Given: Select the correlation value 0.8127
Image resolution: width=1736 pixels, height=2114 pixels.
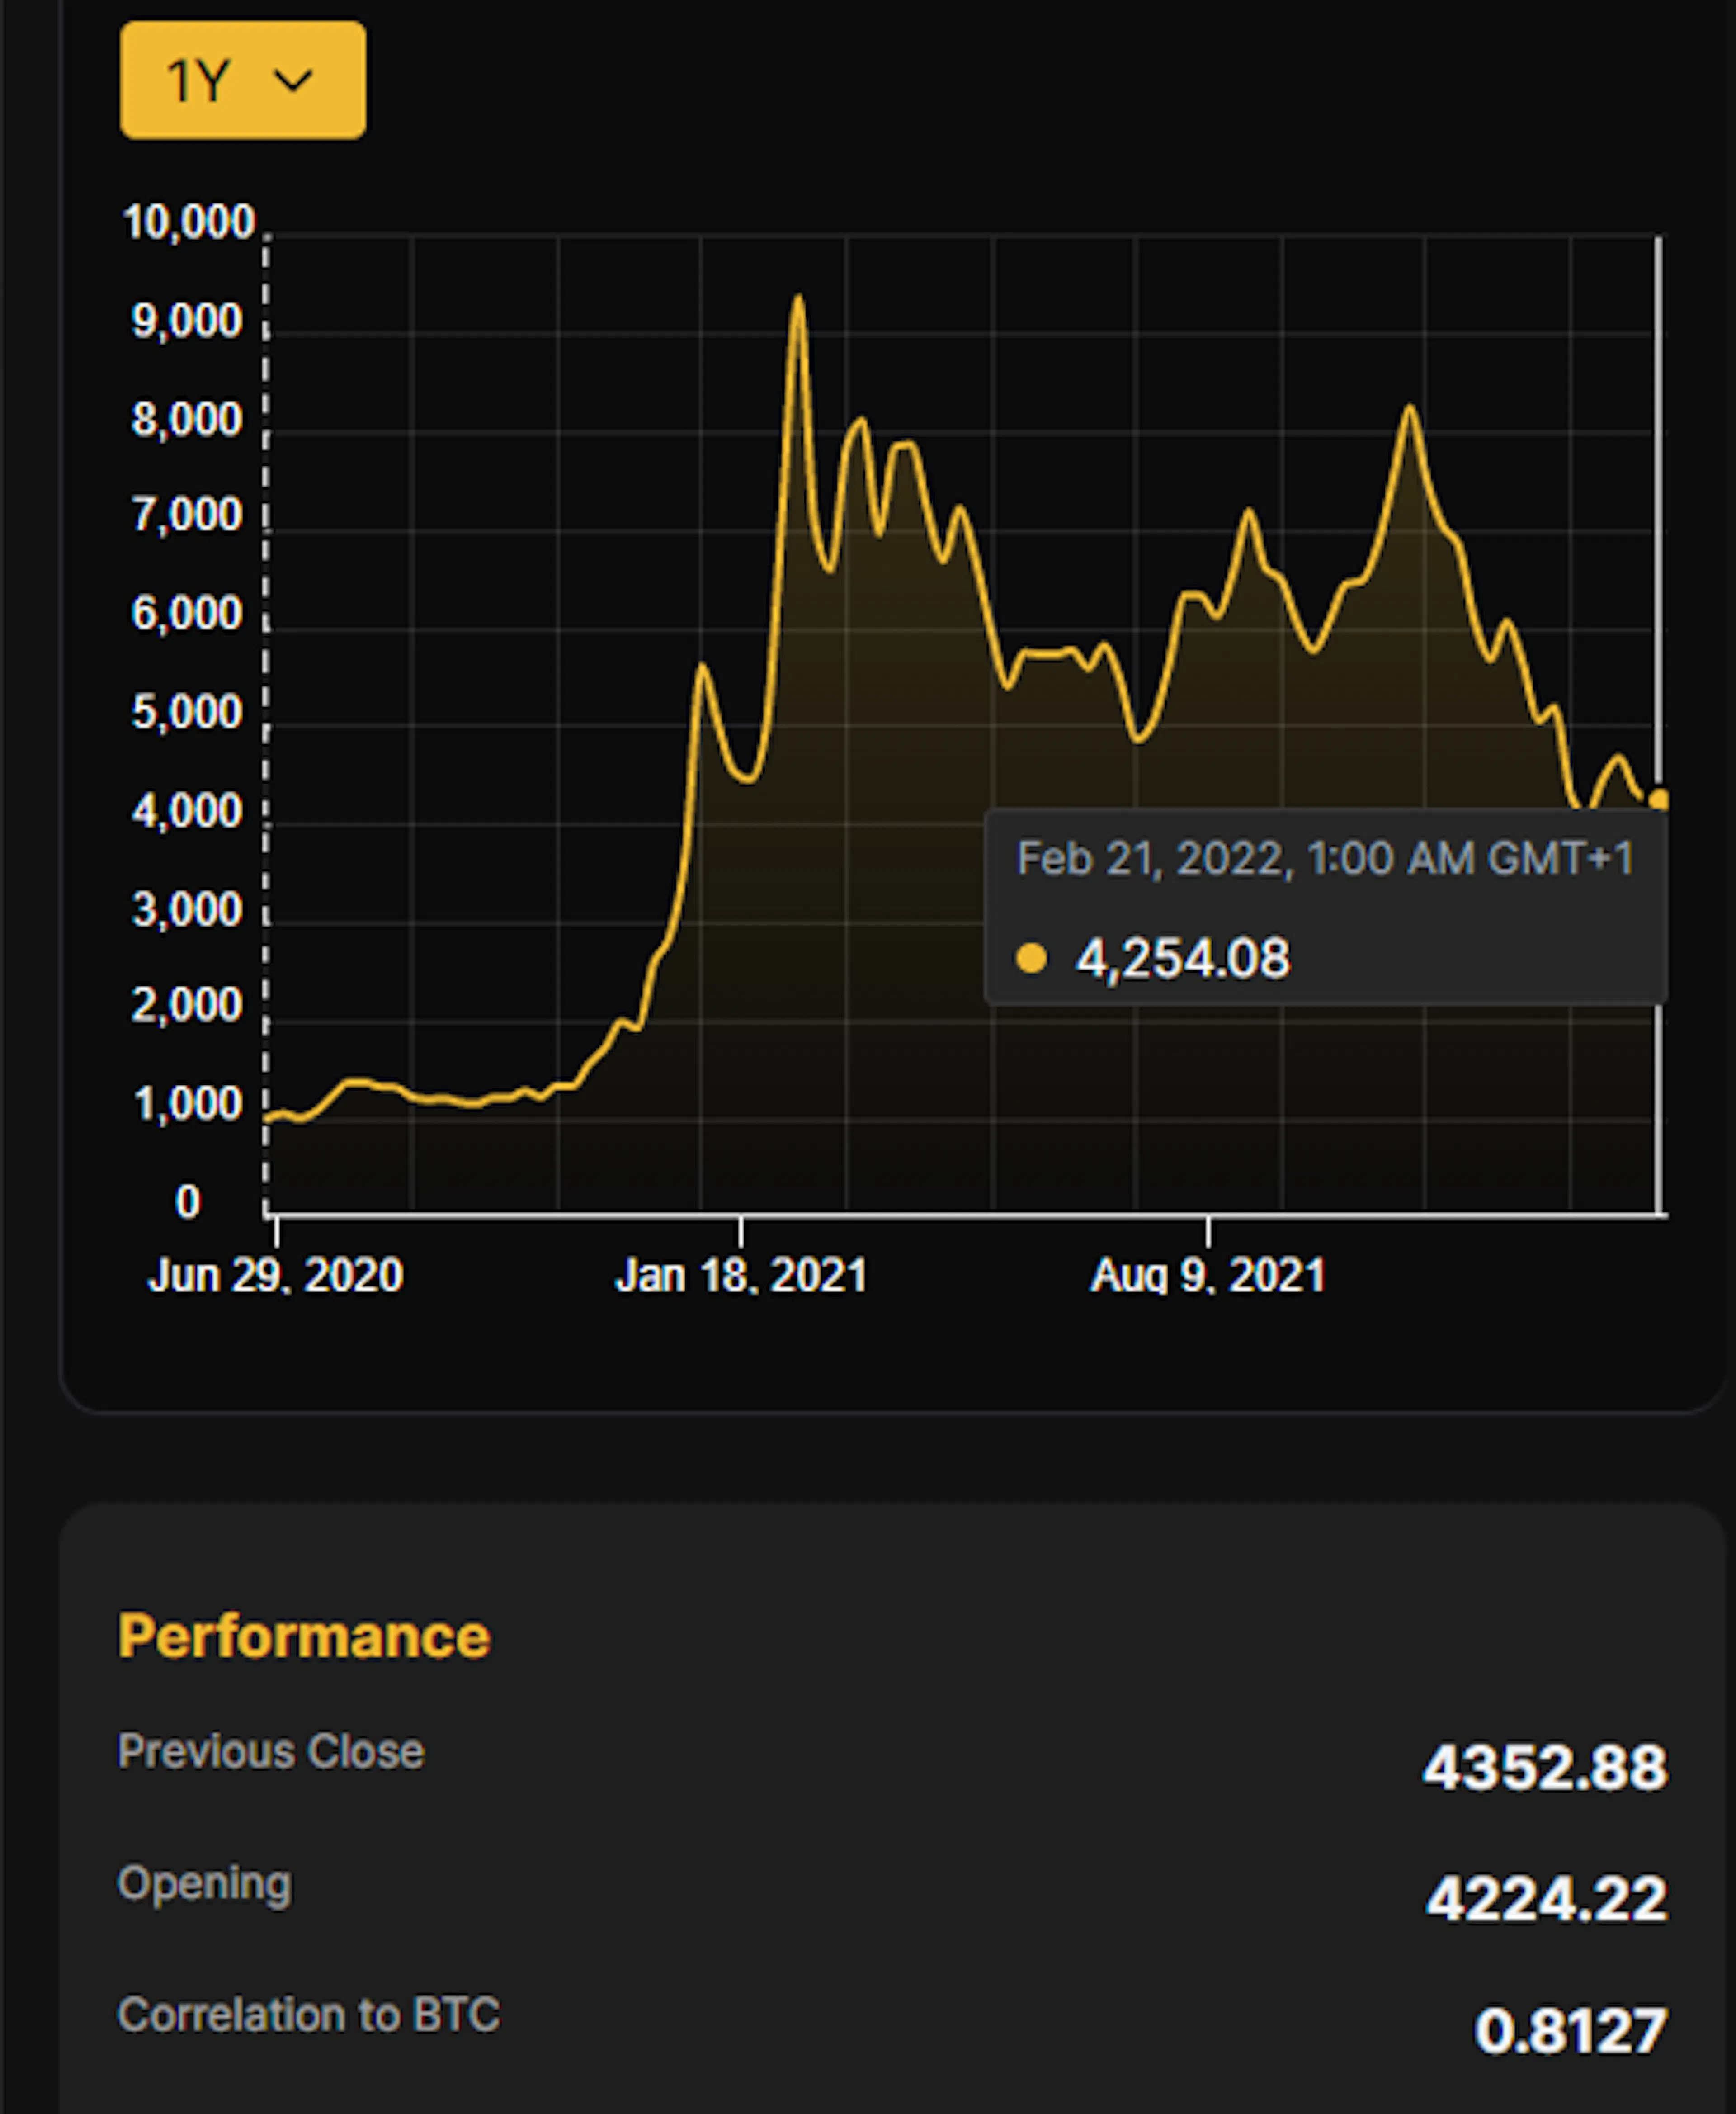Looking at the screenshot, I should tap(1571, 2031).
